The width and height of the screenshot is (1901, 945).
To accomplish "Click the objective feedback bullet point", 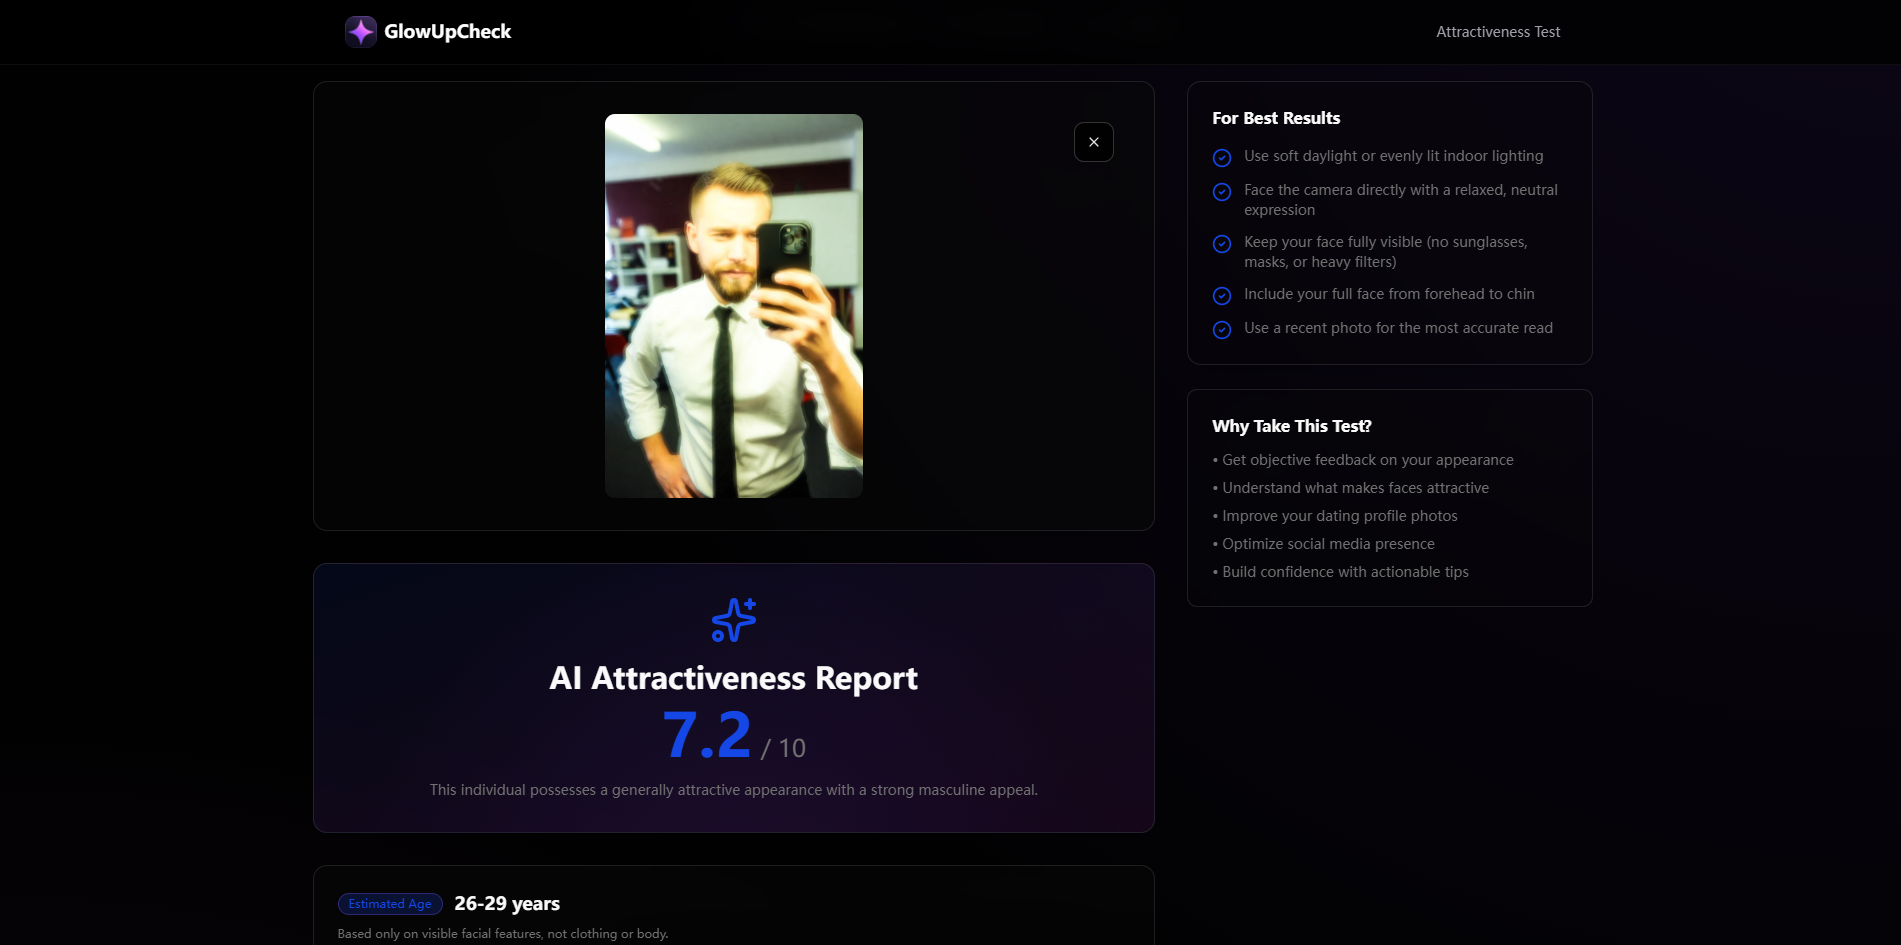I will [x=1364, y=459].
